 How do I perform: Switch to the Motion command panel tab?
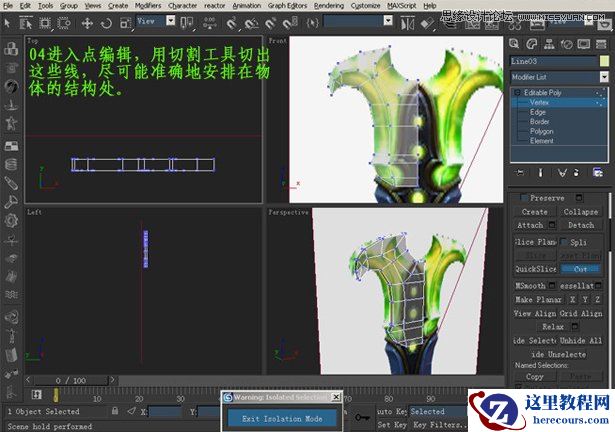pos(566,44)
